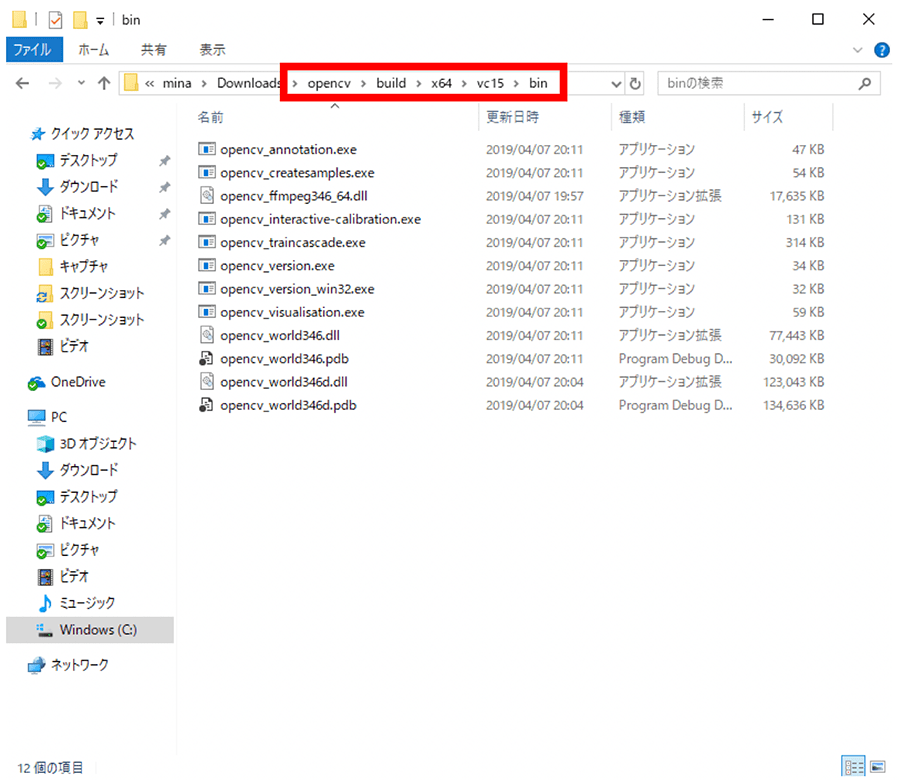Viewport: 900px width, 780px height.
Task: Go back with the left arrow button
Action: (22, 84)
